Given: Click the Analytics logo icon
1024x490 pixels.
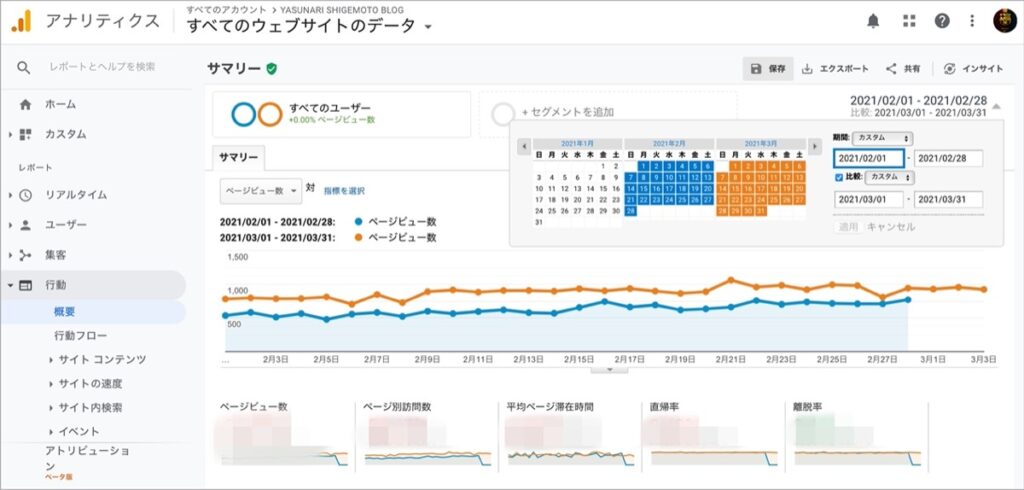Looking at the screenshot, I should (21, 22).
